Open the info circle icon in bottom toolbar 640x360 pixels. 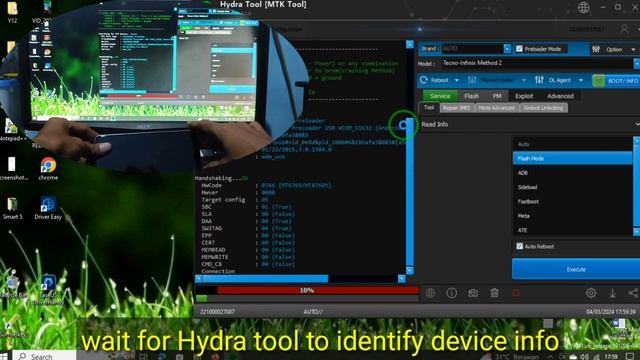[451, 293]
